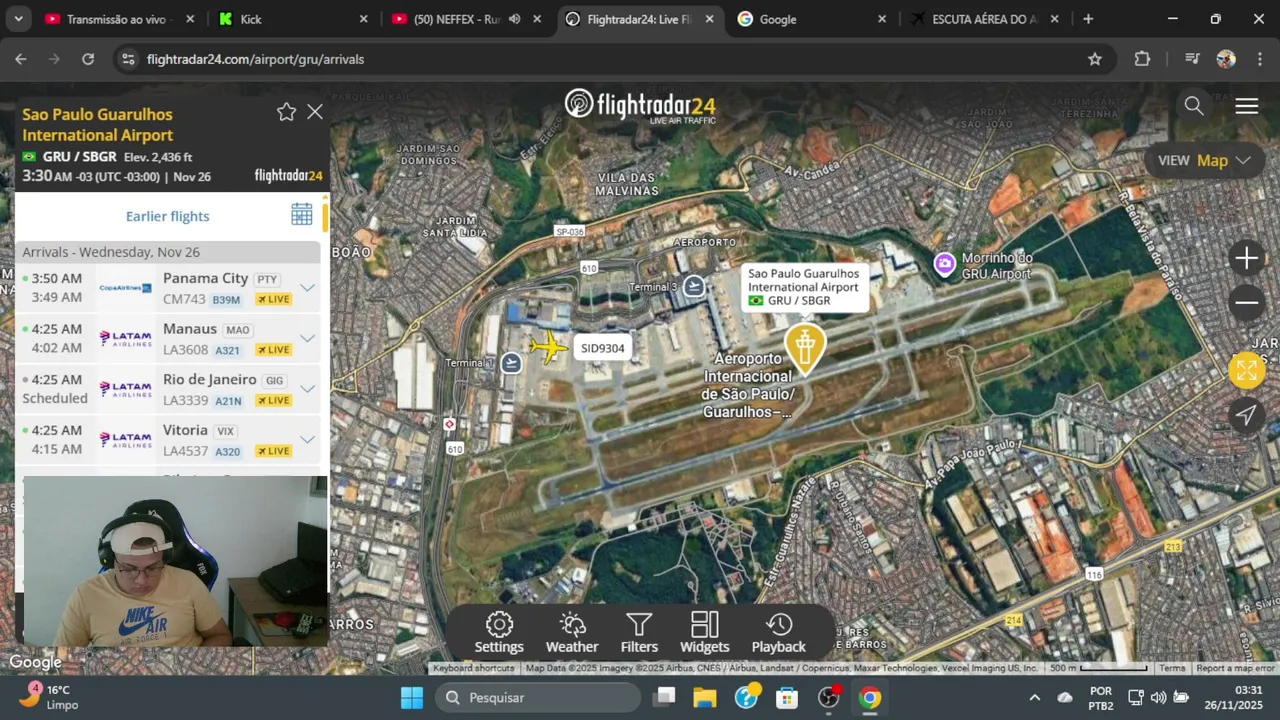
Task: Open map Terms link
Action: [x=1172, y=668]
